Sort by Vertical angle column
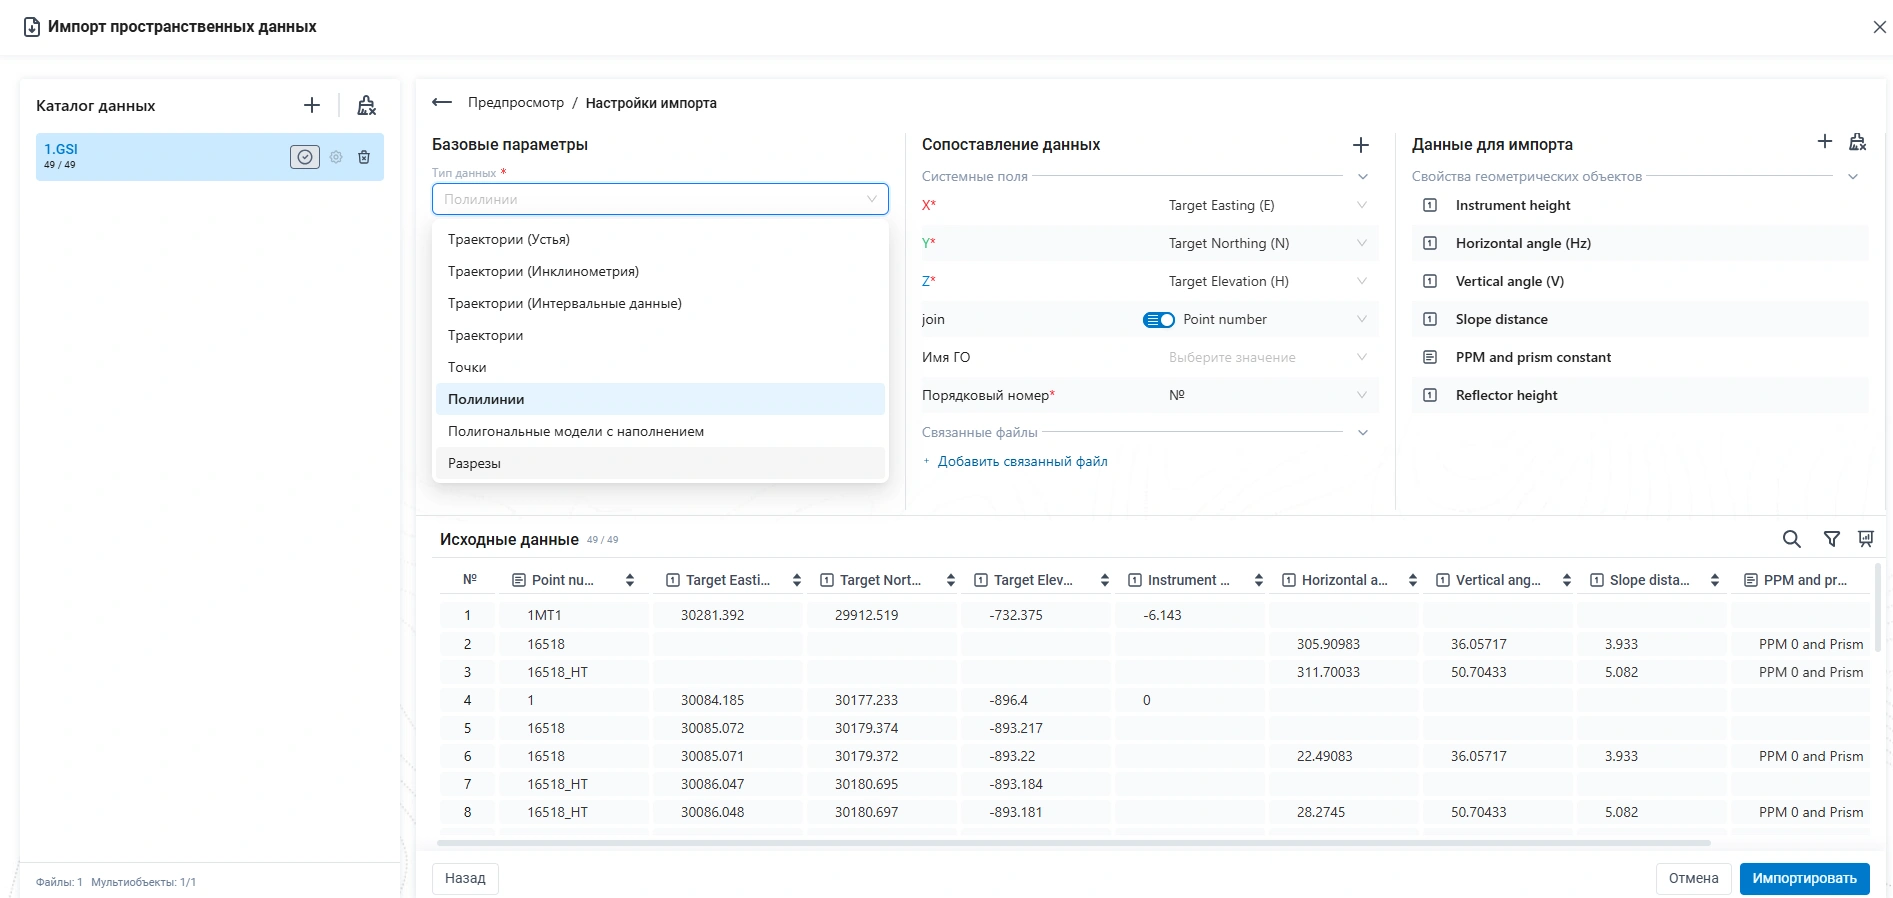Image resolution: width=1893 pixels, height=898 pixels. tap(1567, 580)
